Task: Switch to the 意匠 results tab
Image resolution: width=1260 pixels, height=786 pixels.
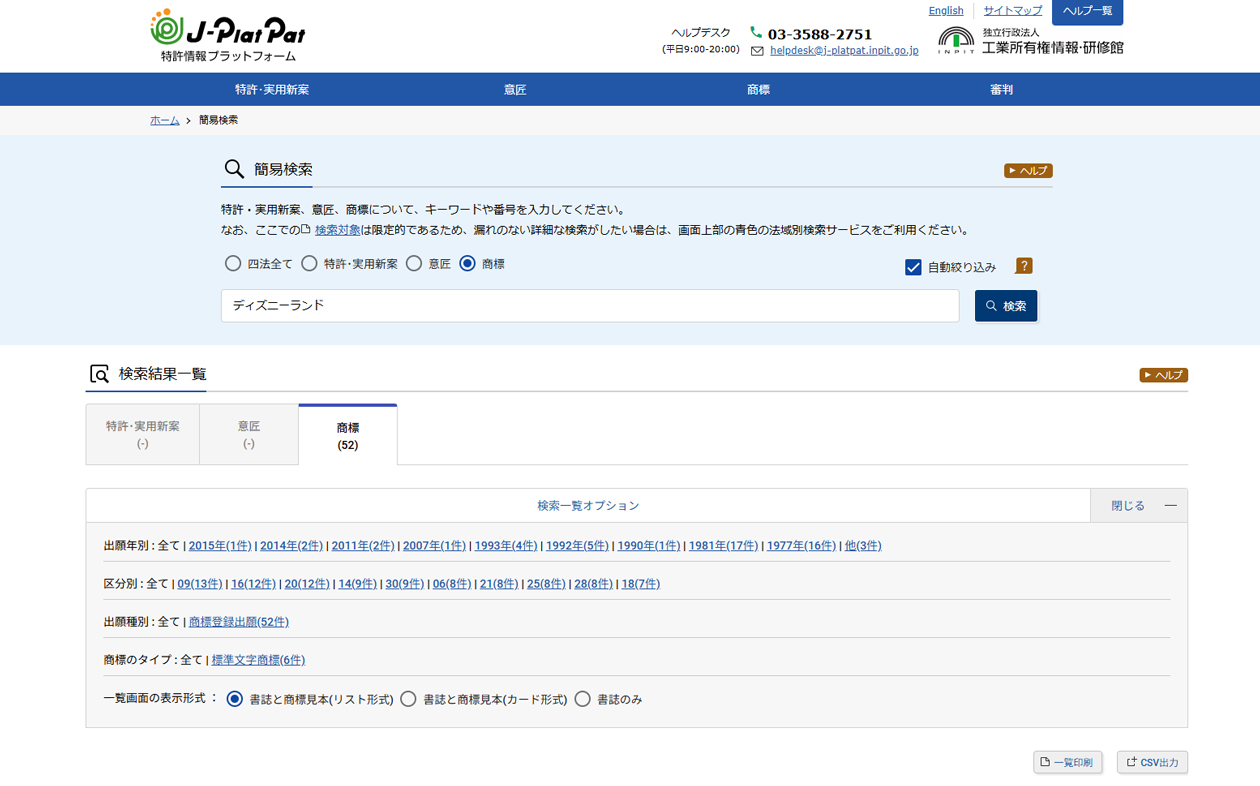Action: (x=249, y=435)
